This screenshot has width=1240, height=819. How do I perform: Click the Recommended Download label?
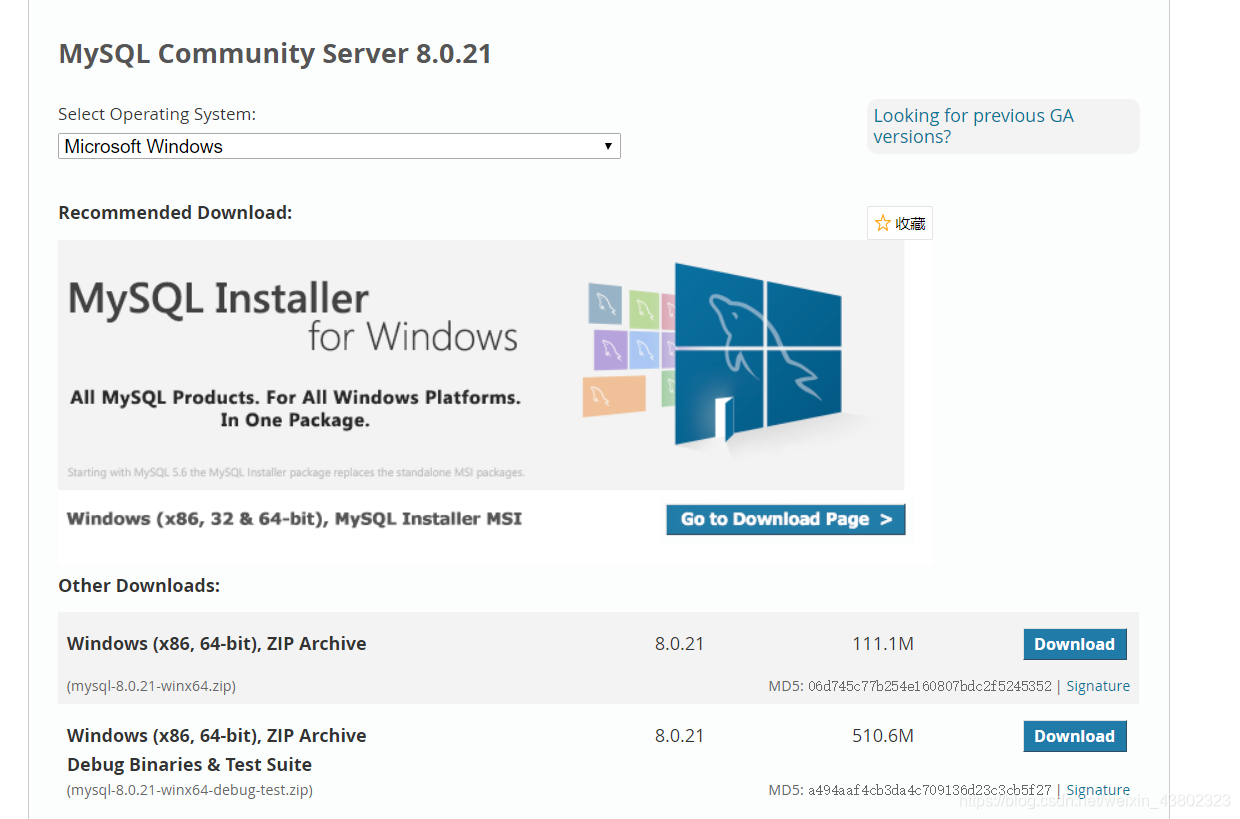tap(175, 212)
